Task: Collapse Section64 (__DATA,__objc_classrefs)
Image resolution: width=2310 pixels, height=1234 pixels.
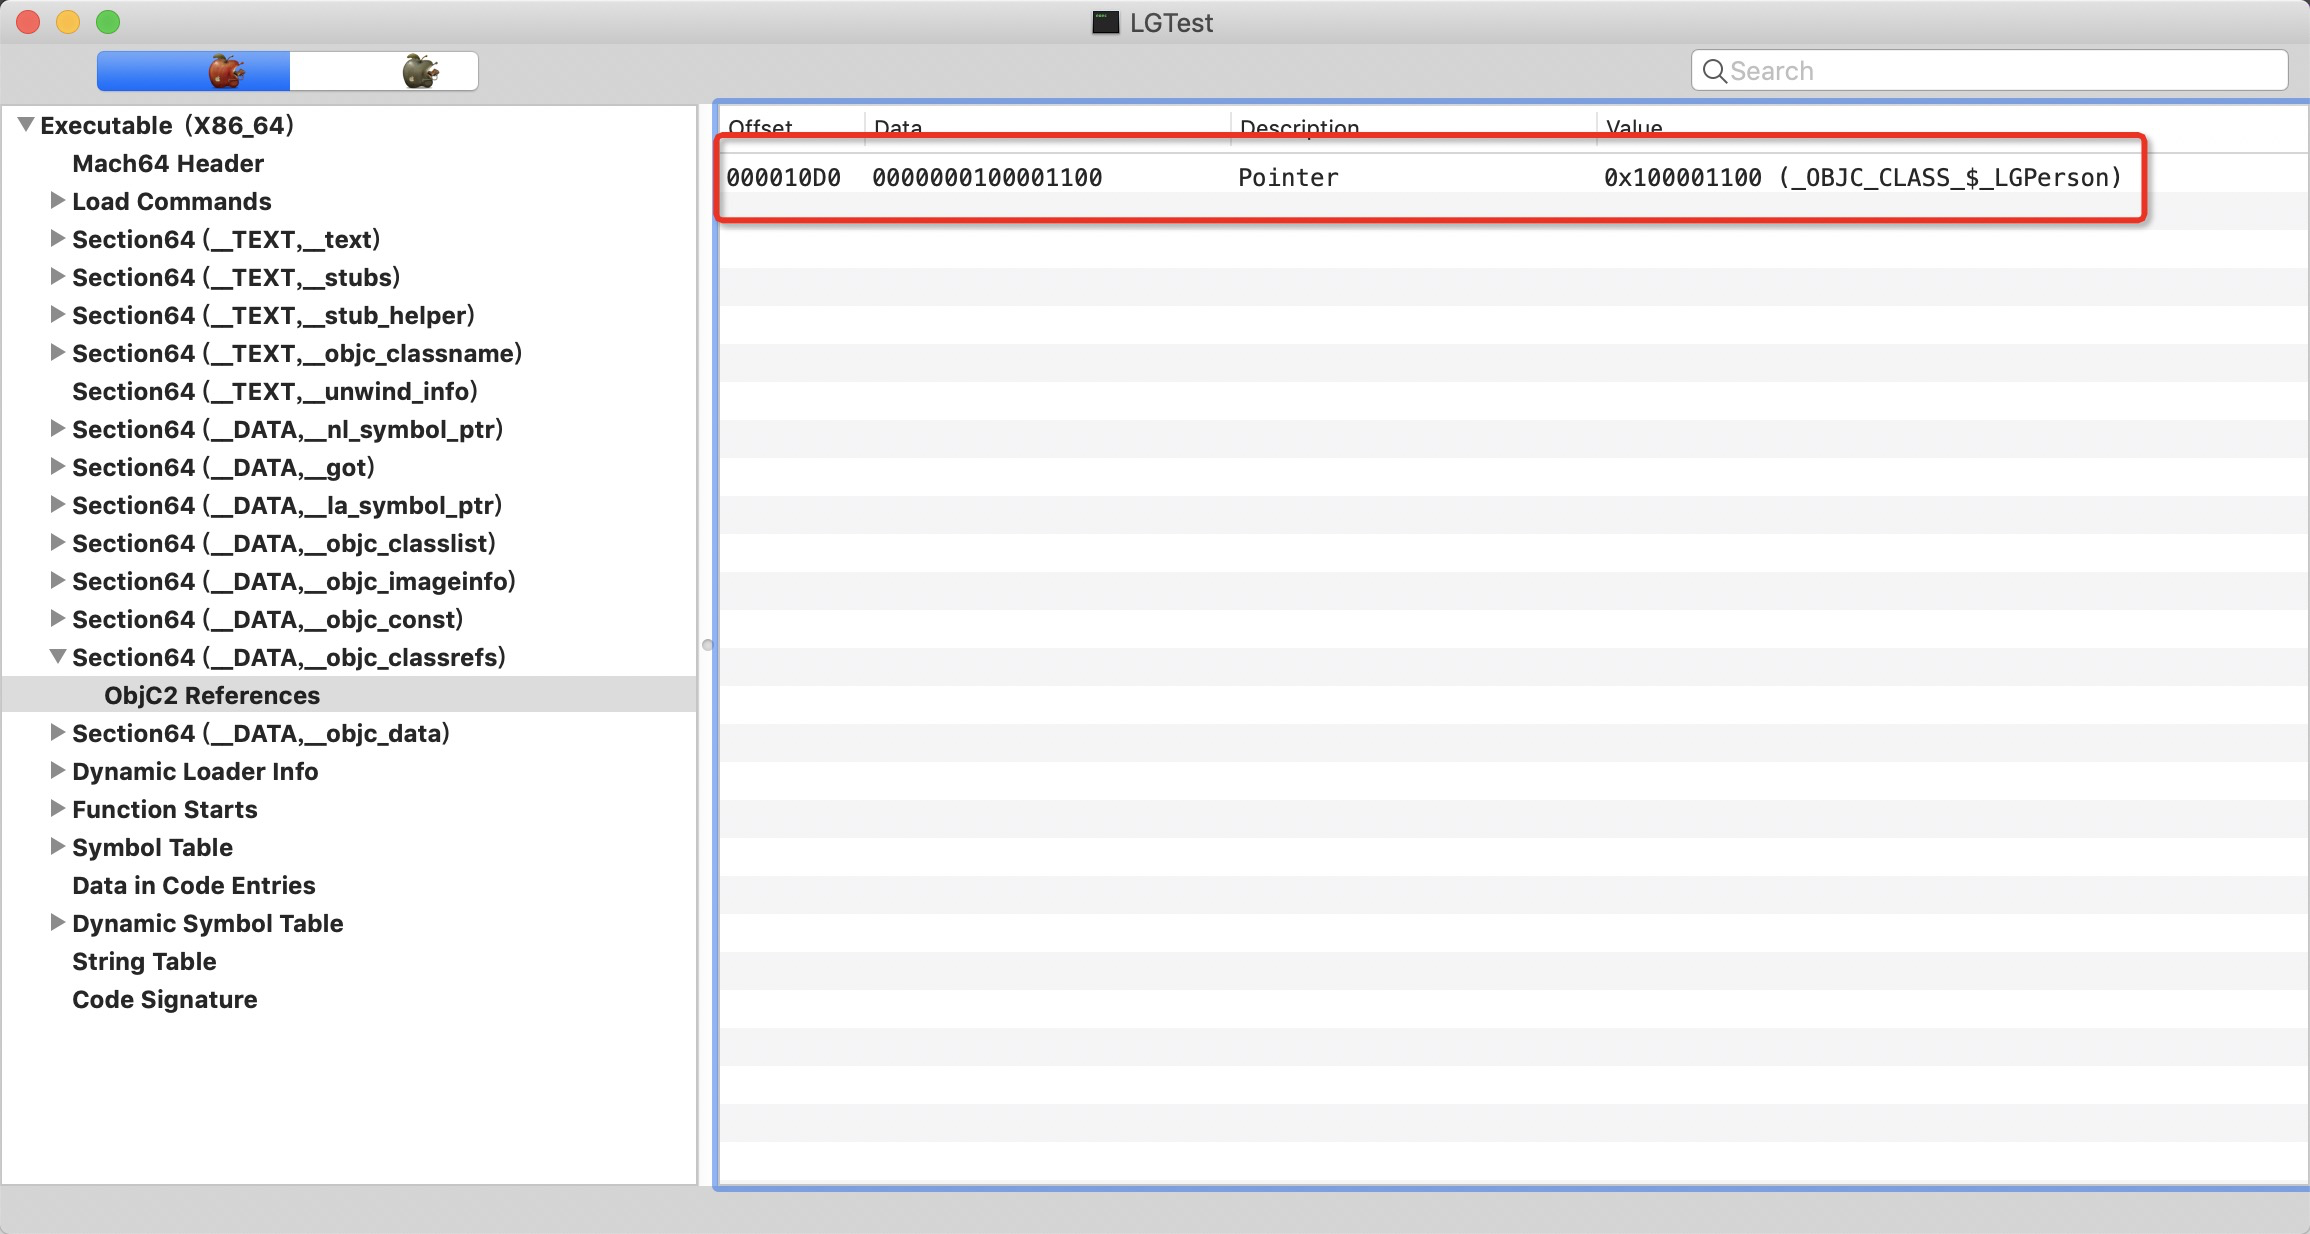Action: (x=58, y=657)
